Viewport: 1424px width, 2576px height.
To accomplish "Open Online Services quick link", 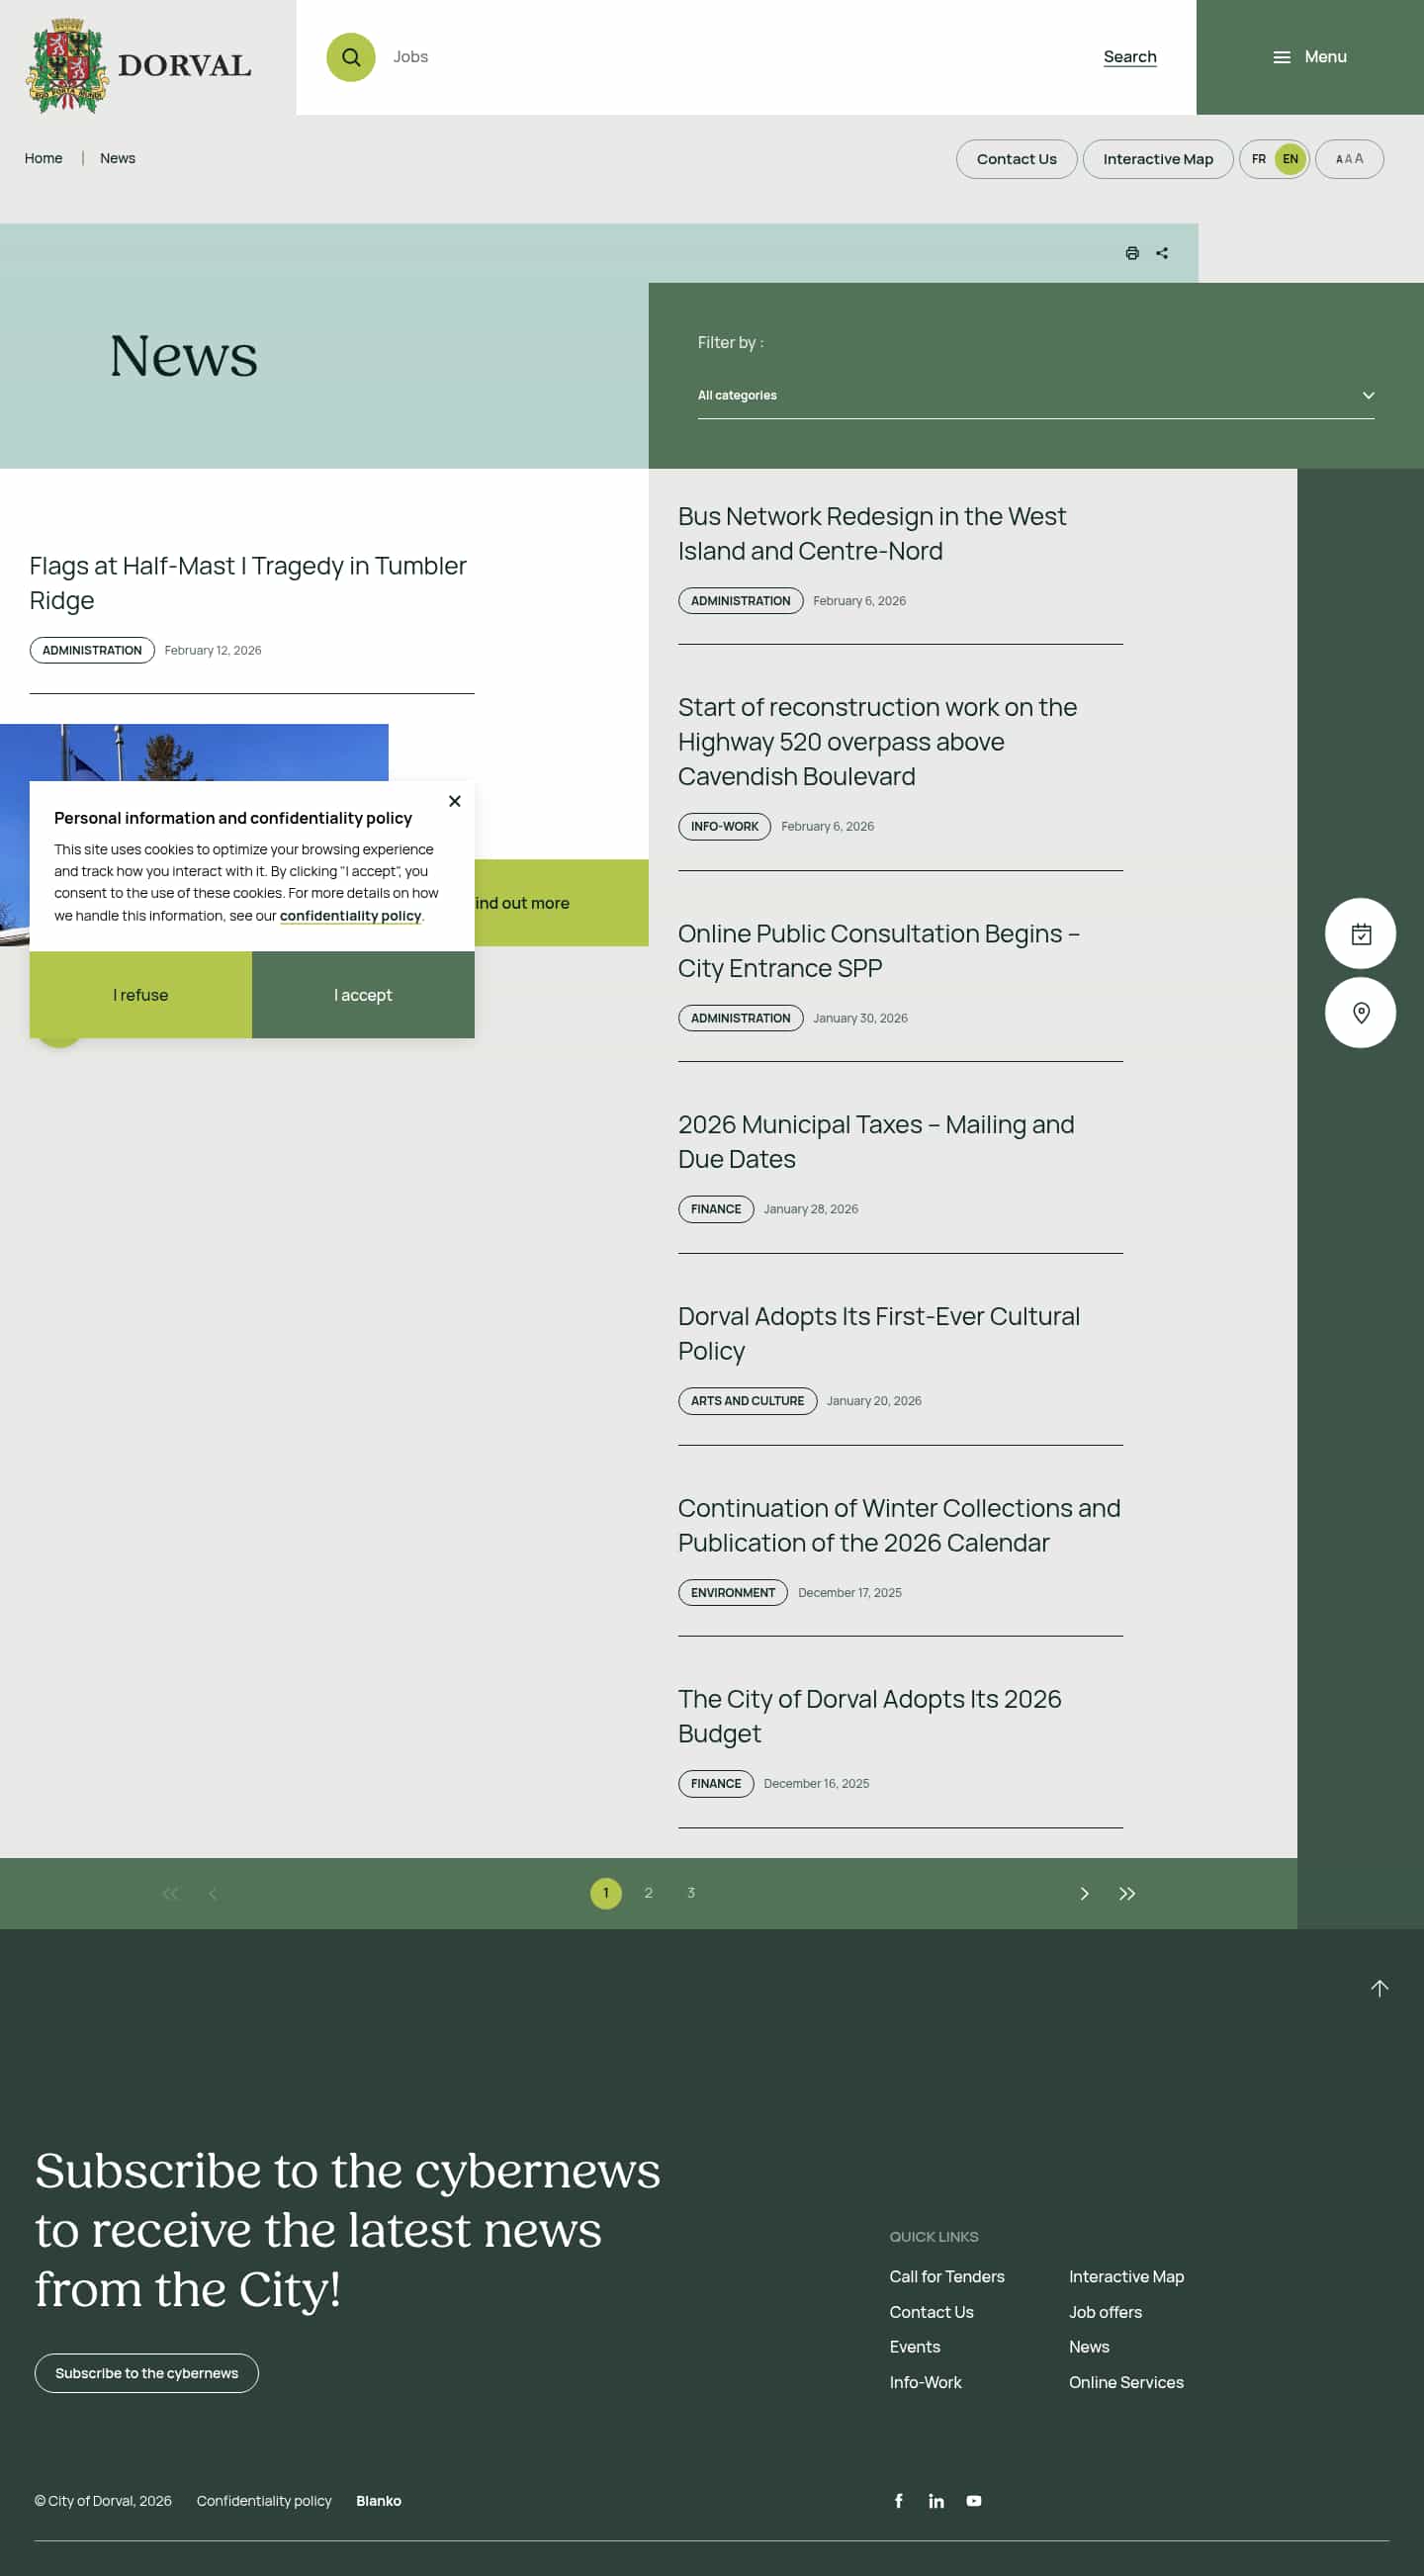I will [x=1126, y=2382].
